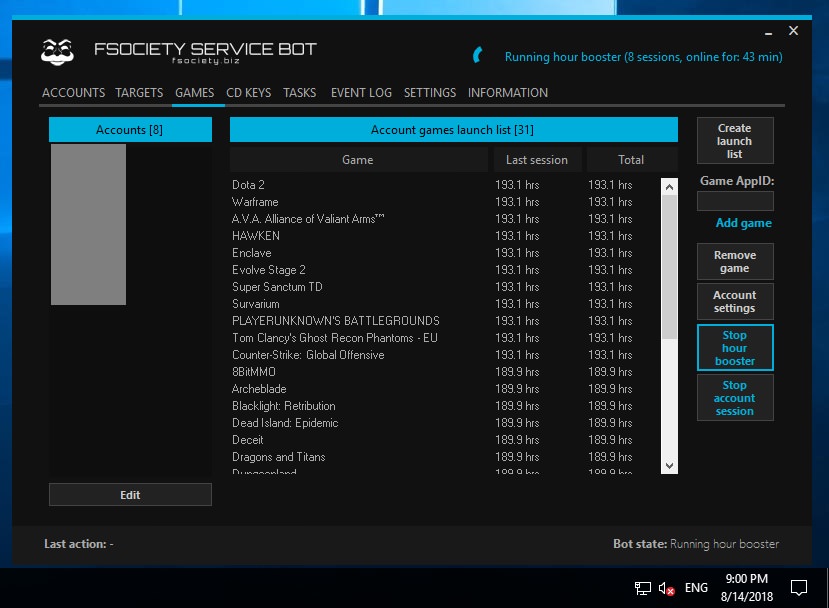Image resolution: width=829 pixels, height=608 pixels.
Task: Select the Enclave game entry
Action: click(444, 253)
